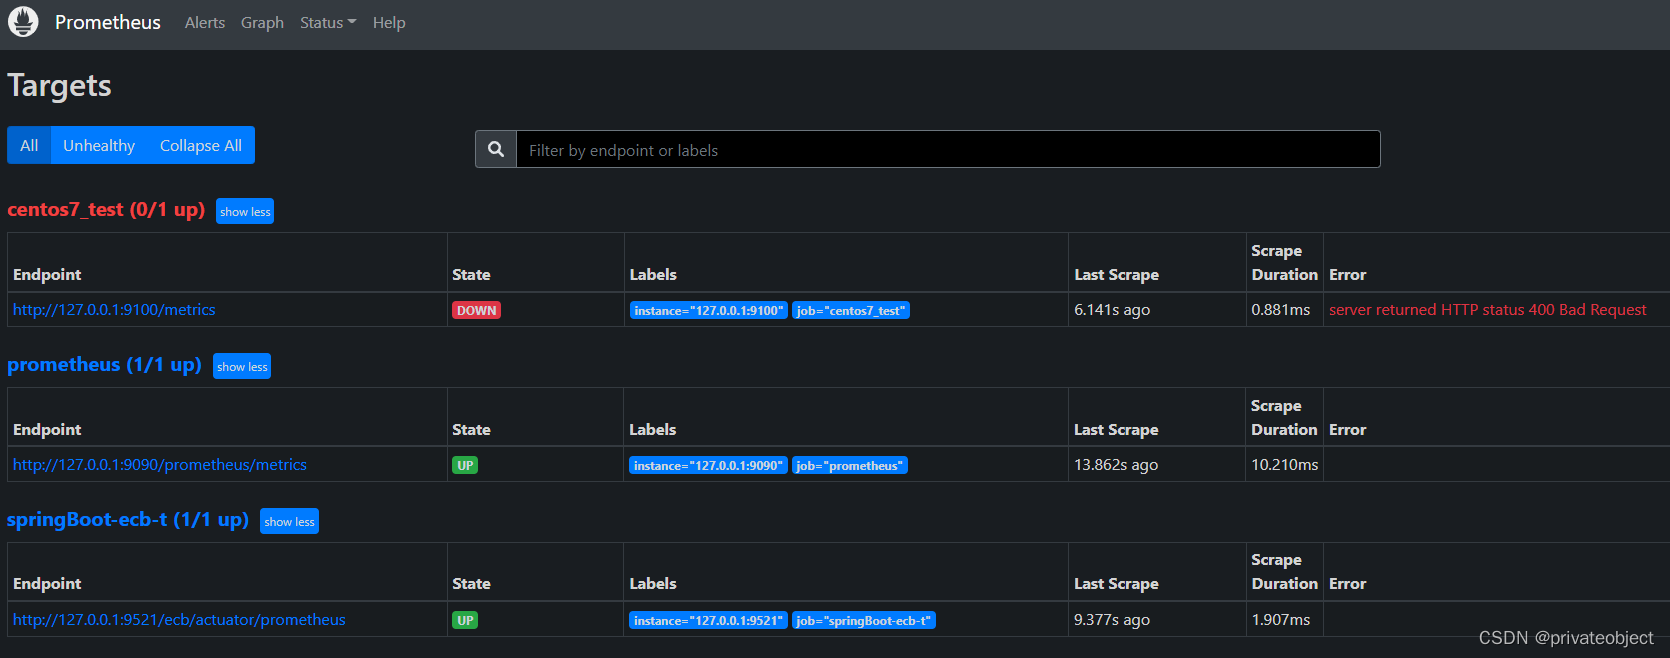Open the Alerts page
The height and width of the screenshot is (658, 1670).
coord(205,22)
